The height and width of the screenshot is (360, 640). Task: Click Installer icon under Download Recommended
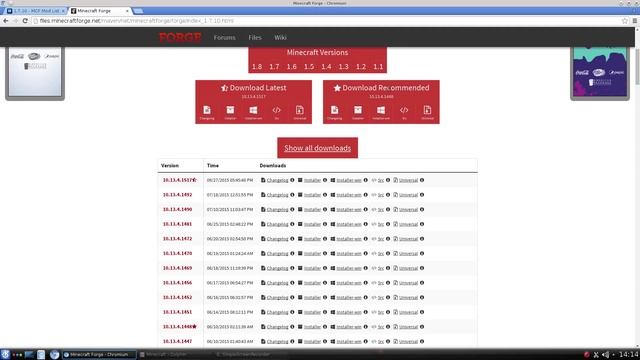pyautogui.click(x=358, y=111)
